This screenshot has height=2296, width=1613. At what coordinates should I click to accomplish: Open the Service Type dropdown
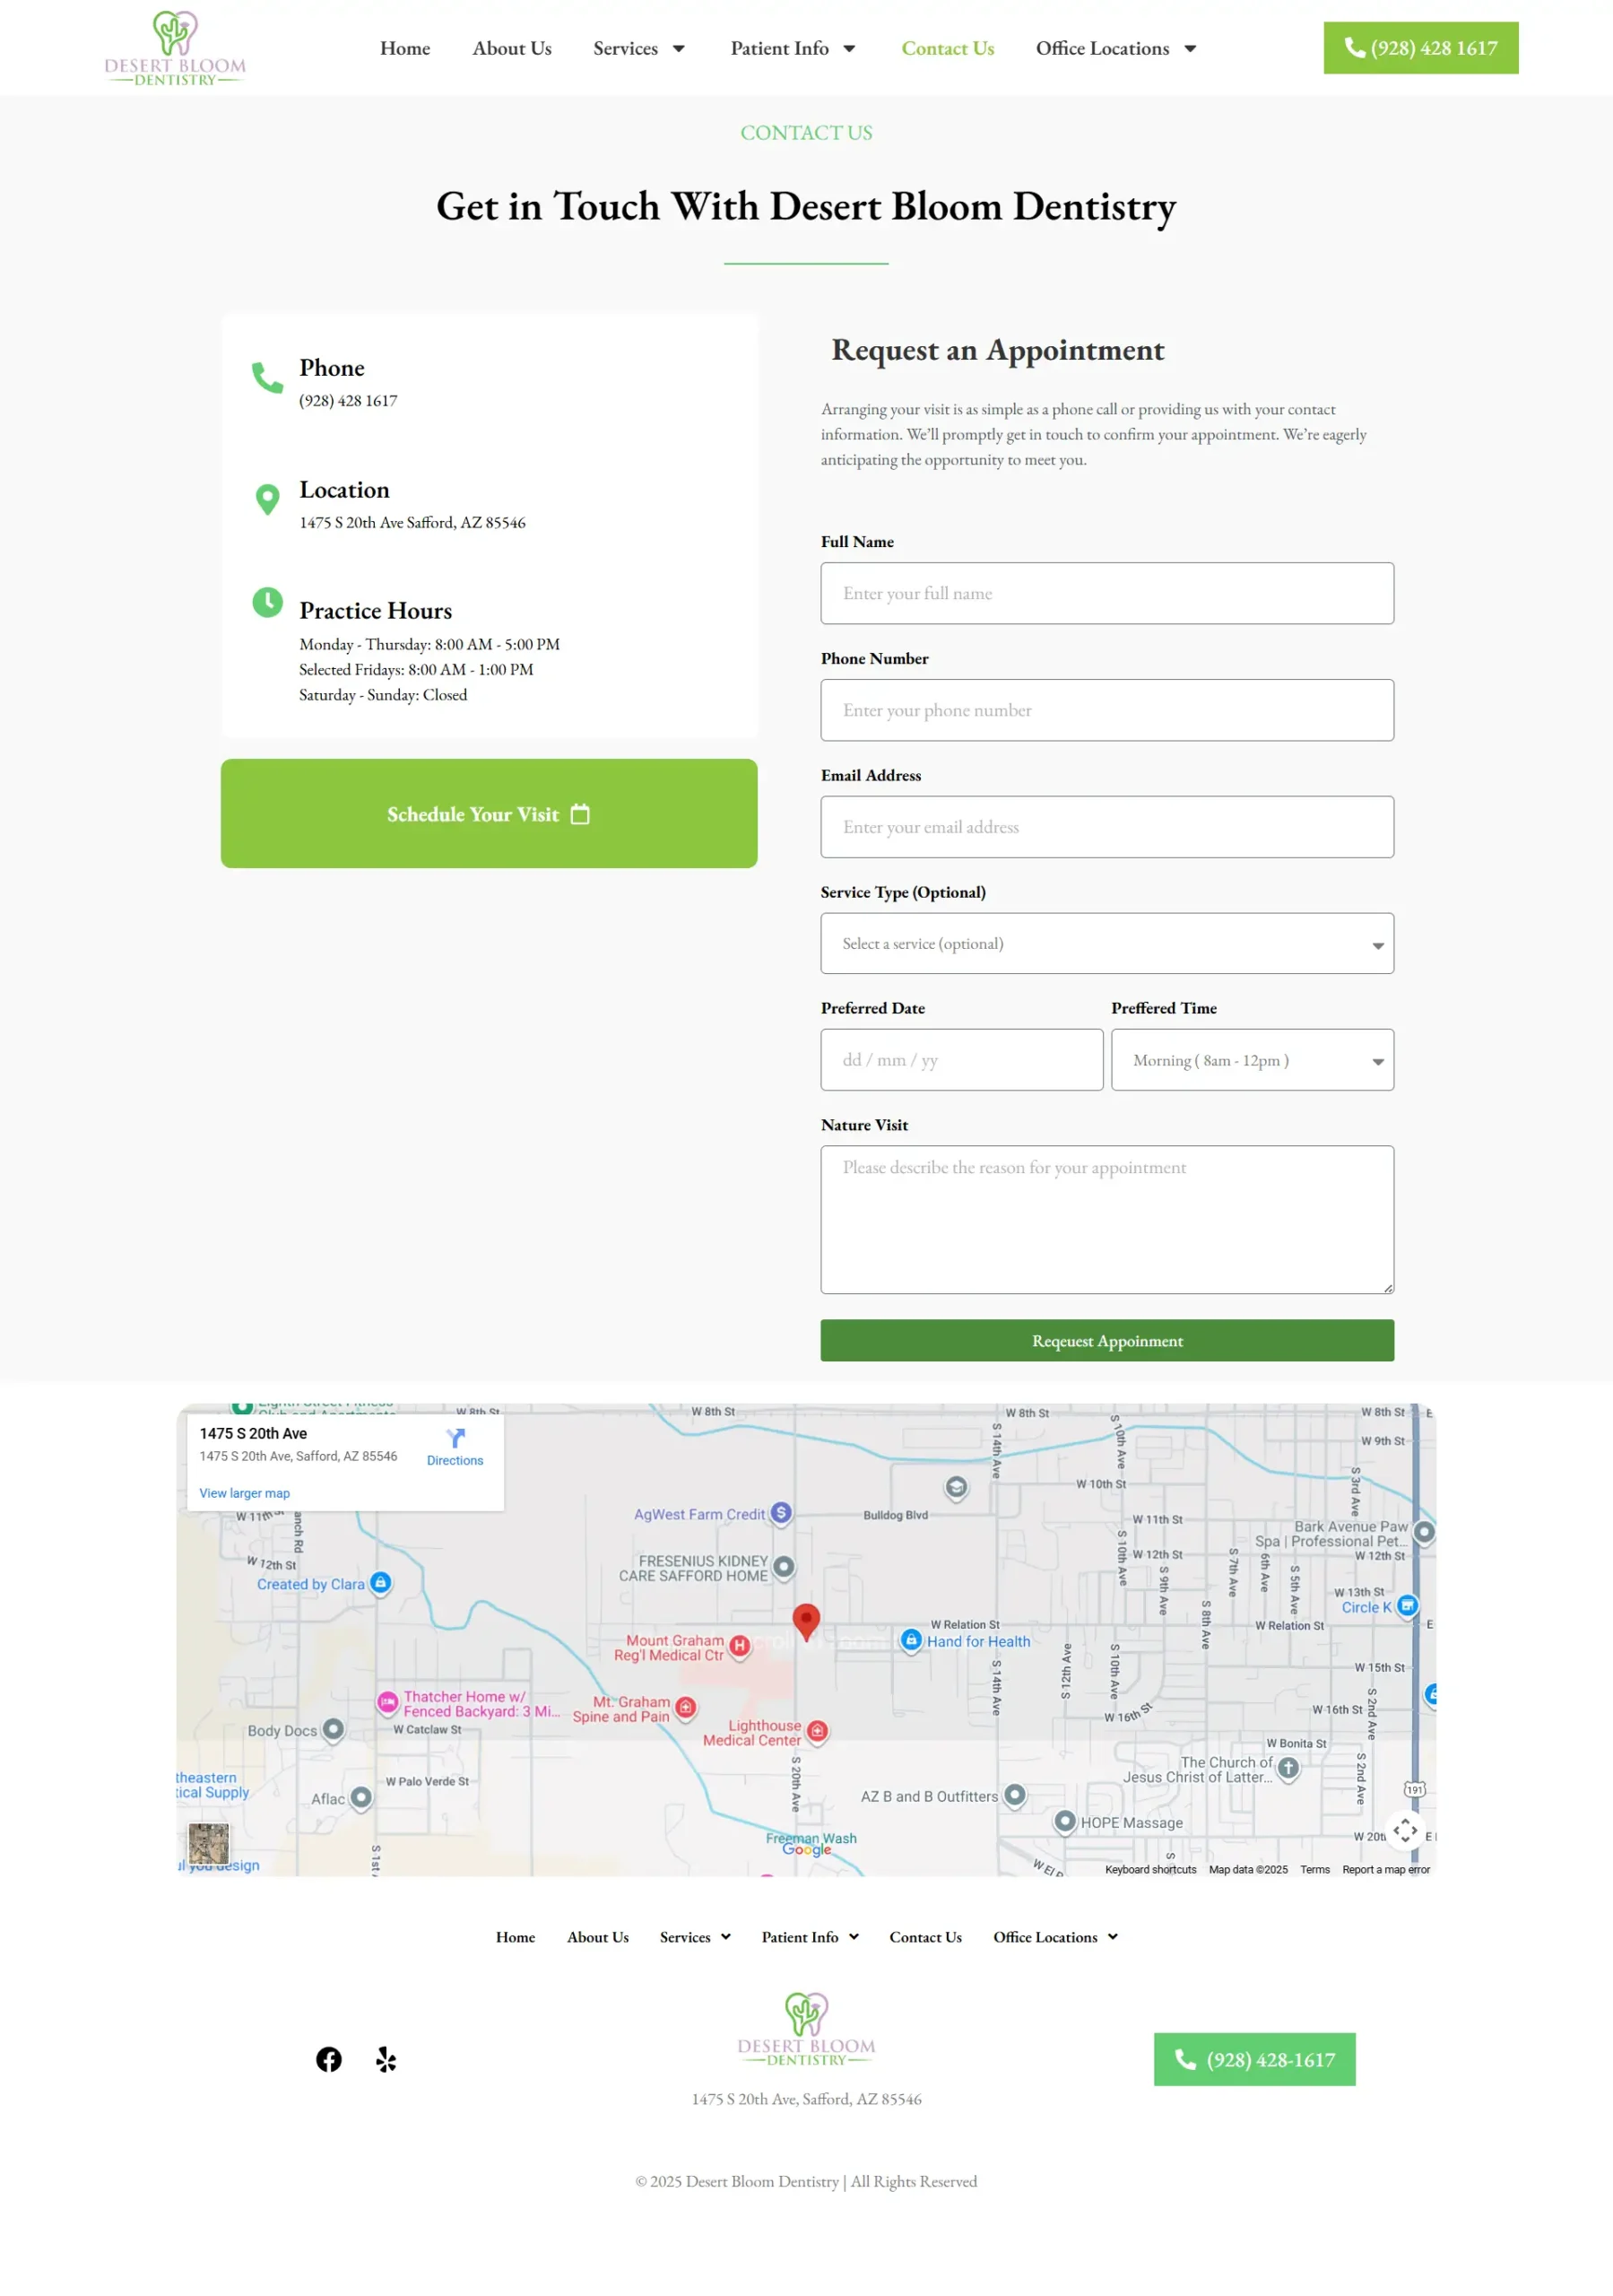pyautogui.click(x=1107, y=943)
